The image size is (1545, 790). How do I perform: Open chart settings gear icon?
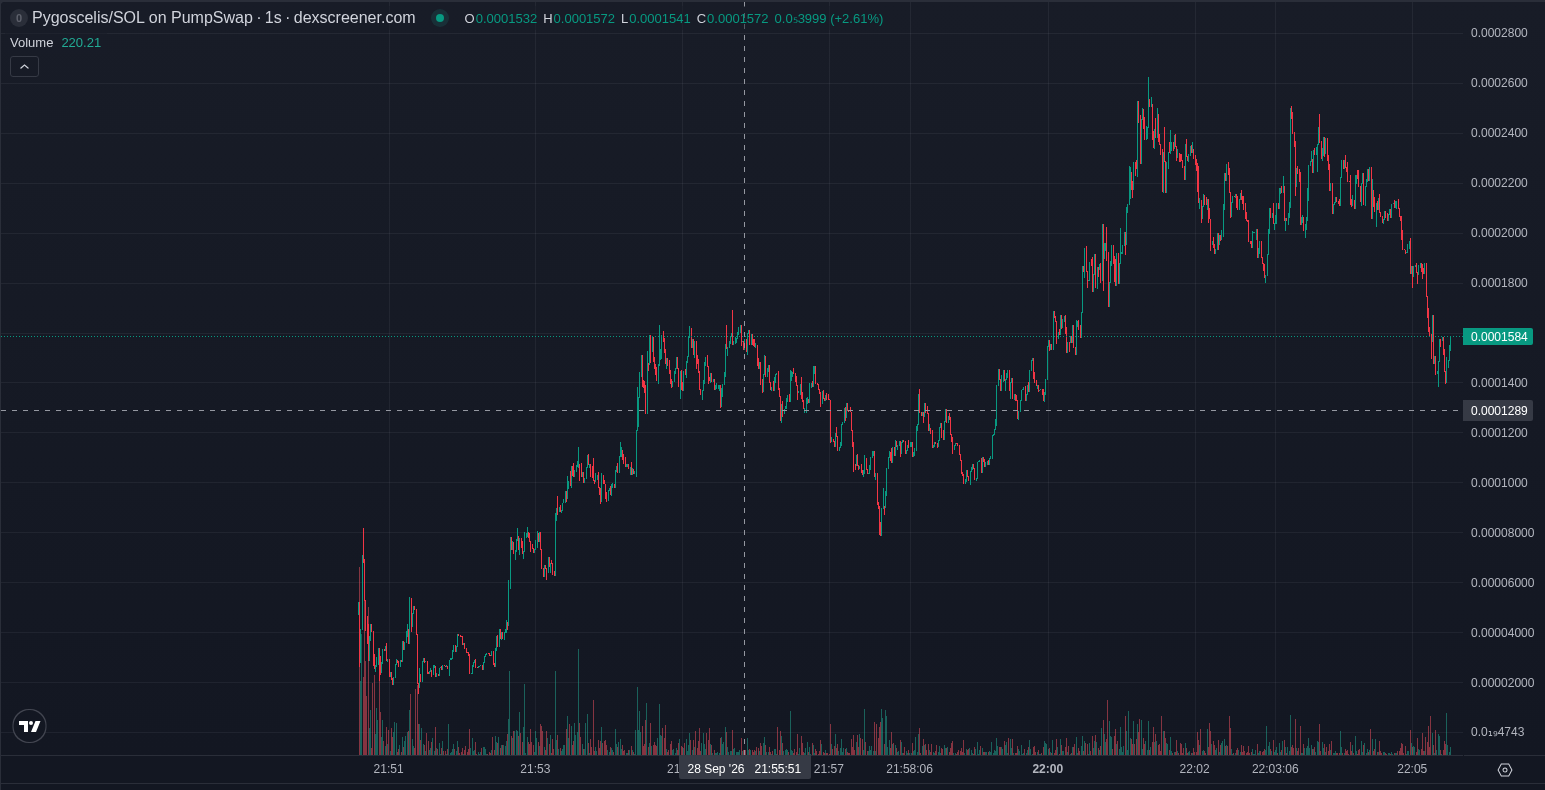(1504, 769)
